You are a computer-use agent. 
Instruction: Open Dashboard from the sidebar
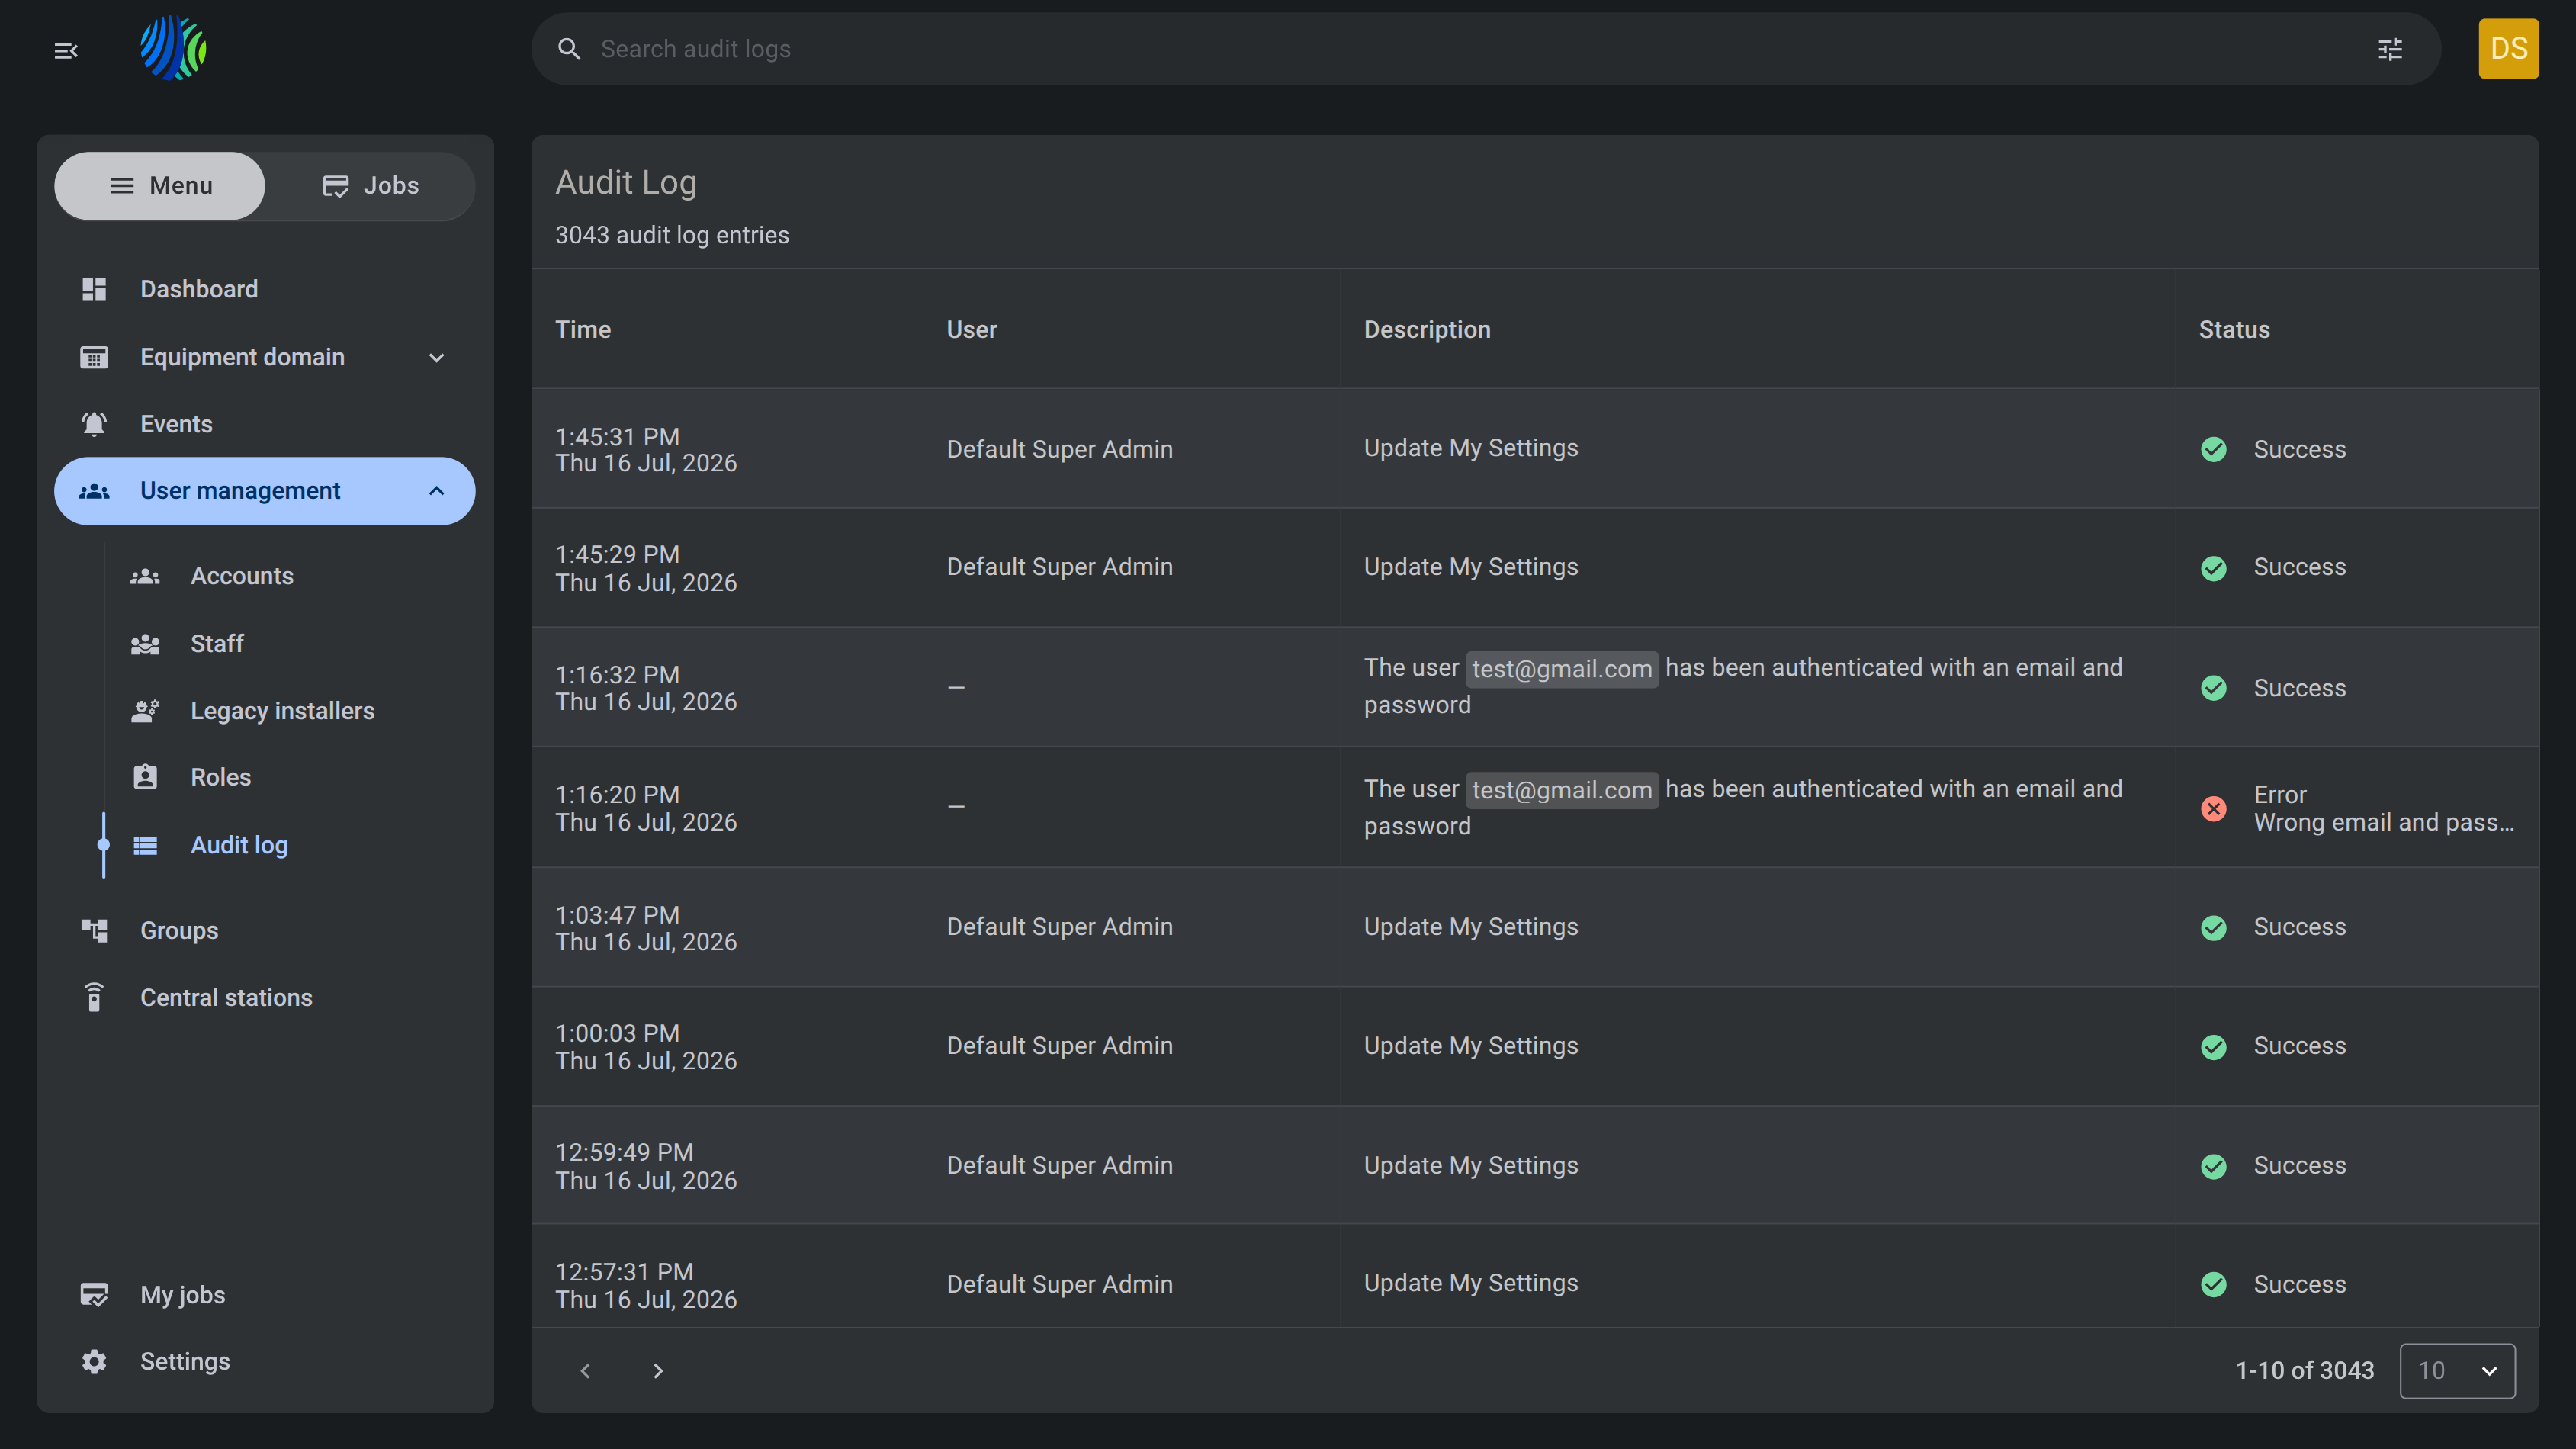pyautogui.click(x=264, y=289)
